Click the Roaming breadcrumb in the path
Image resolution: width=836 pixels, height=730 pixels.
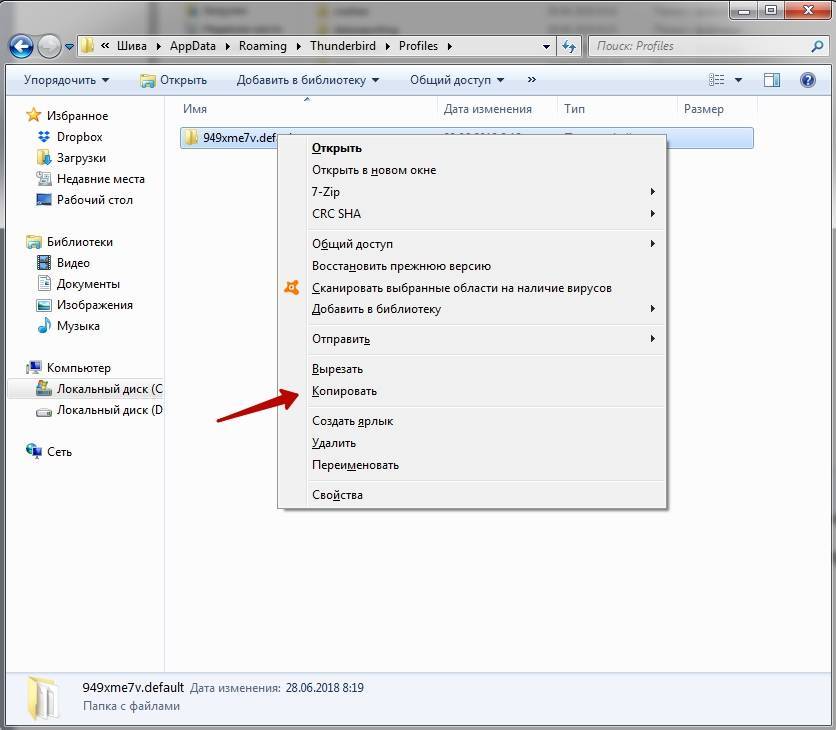tap(262, 46)
